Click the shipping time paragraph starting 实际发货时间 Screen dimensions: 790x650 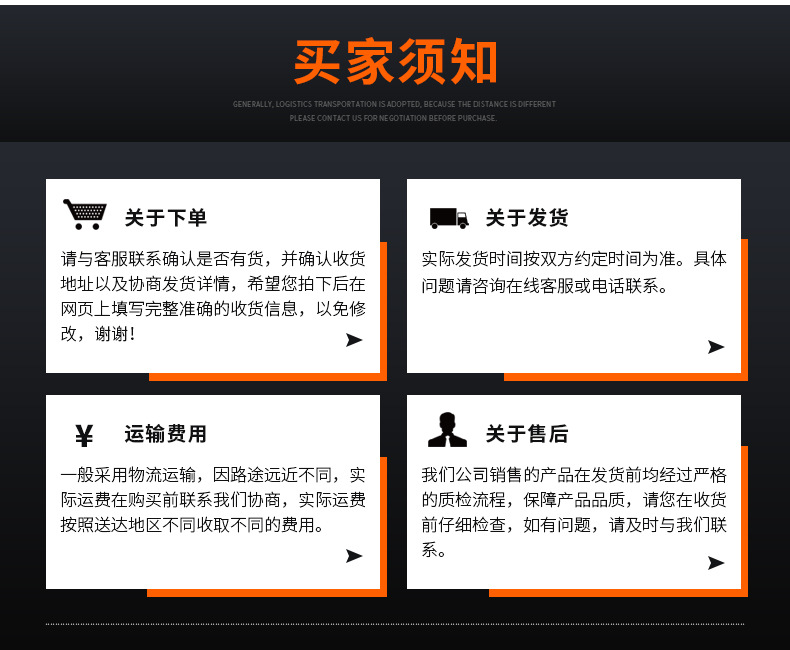coord(574,272)
